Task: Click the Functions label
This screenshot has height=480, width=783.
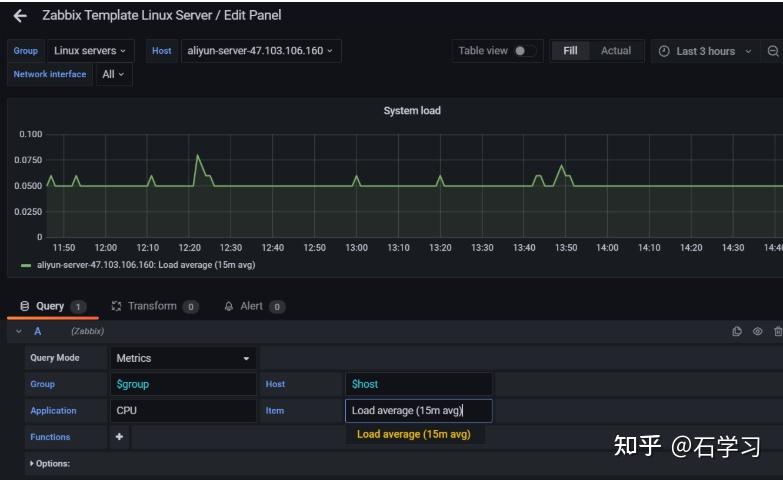Action: click(50, 437)
